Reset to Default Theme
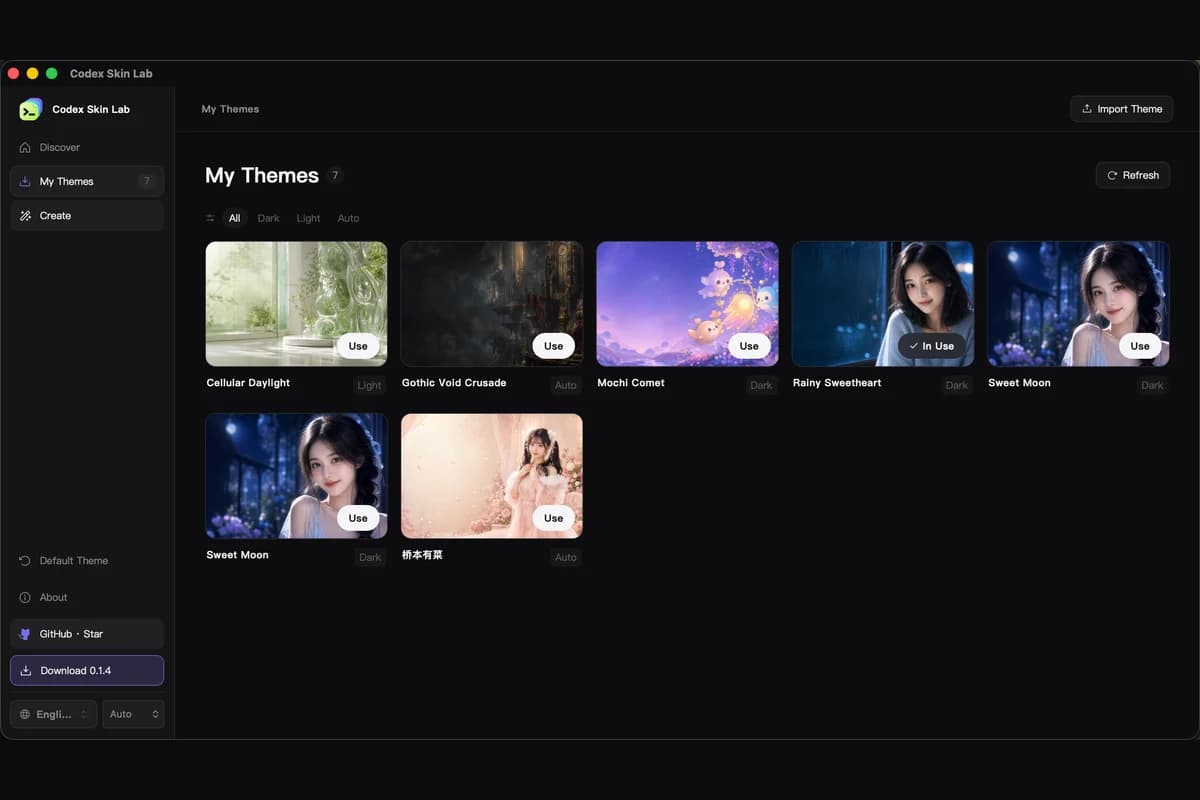Image resolution: width=1200 pixels, height=800 pixels. point(87,561)
